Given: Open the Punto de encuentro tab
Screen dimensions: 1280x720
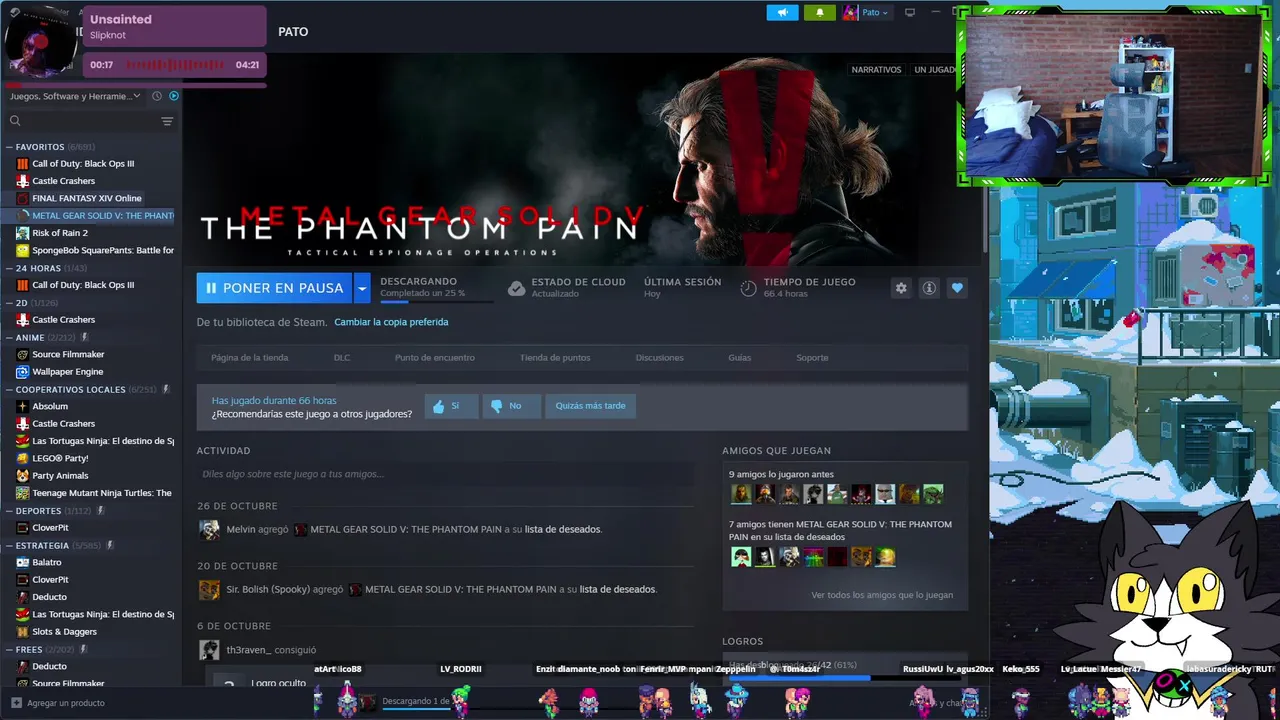Looking at the screenshot, I should [x=435, y=358].
